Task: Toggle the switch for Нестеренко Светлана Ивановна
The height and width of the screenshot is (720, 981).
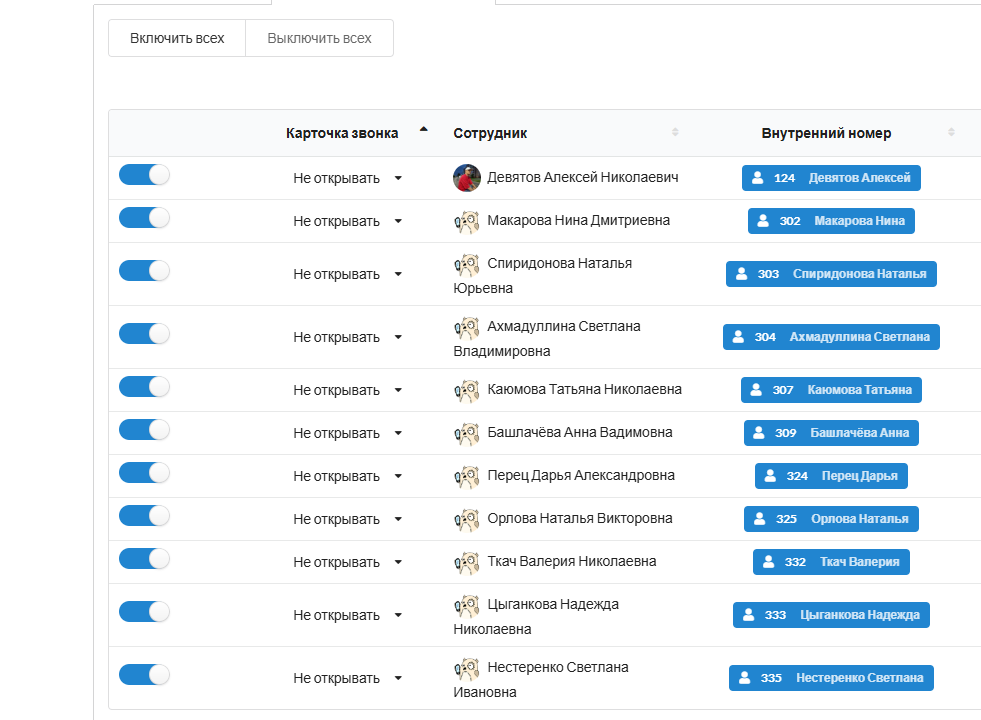Action: pyautogui.click(x=144, y=675)
